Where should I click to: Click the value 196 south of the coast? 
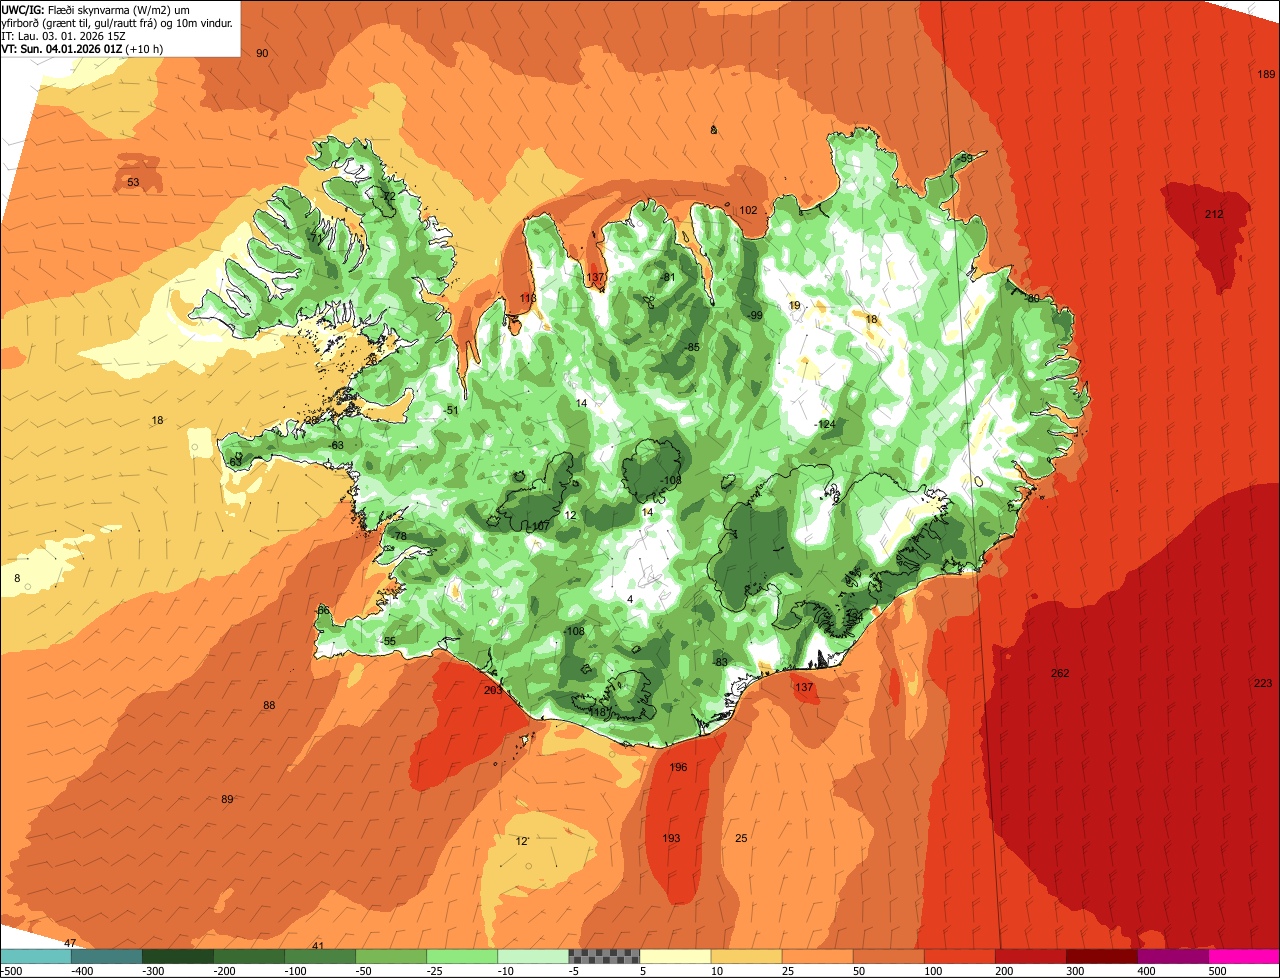click(x=678, y=768)
